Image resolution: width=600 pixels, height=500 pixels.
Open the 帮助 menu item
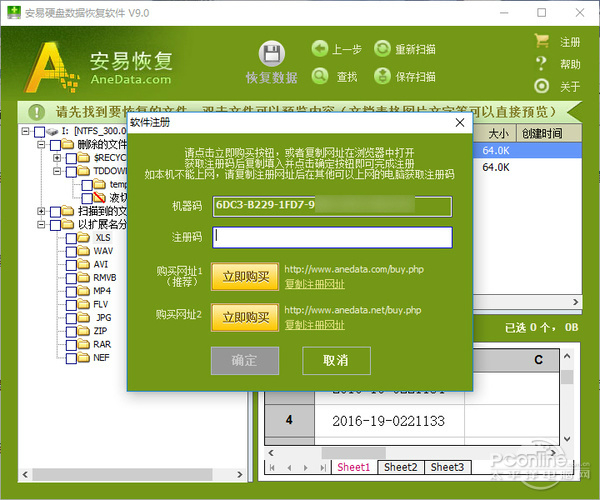(x=570, y=64)
